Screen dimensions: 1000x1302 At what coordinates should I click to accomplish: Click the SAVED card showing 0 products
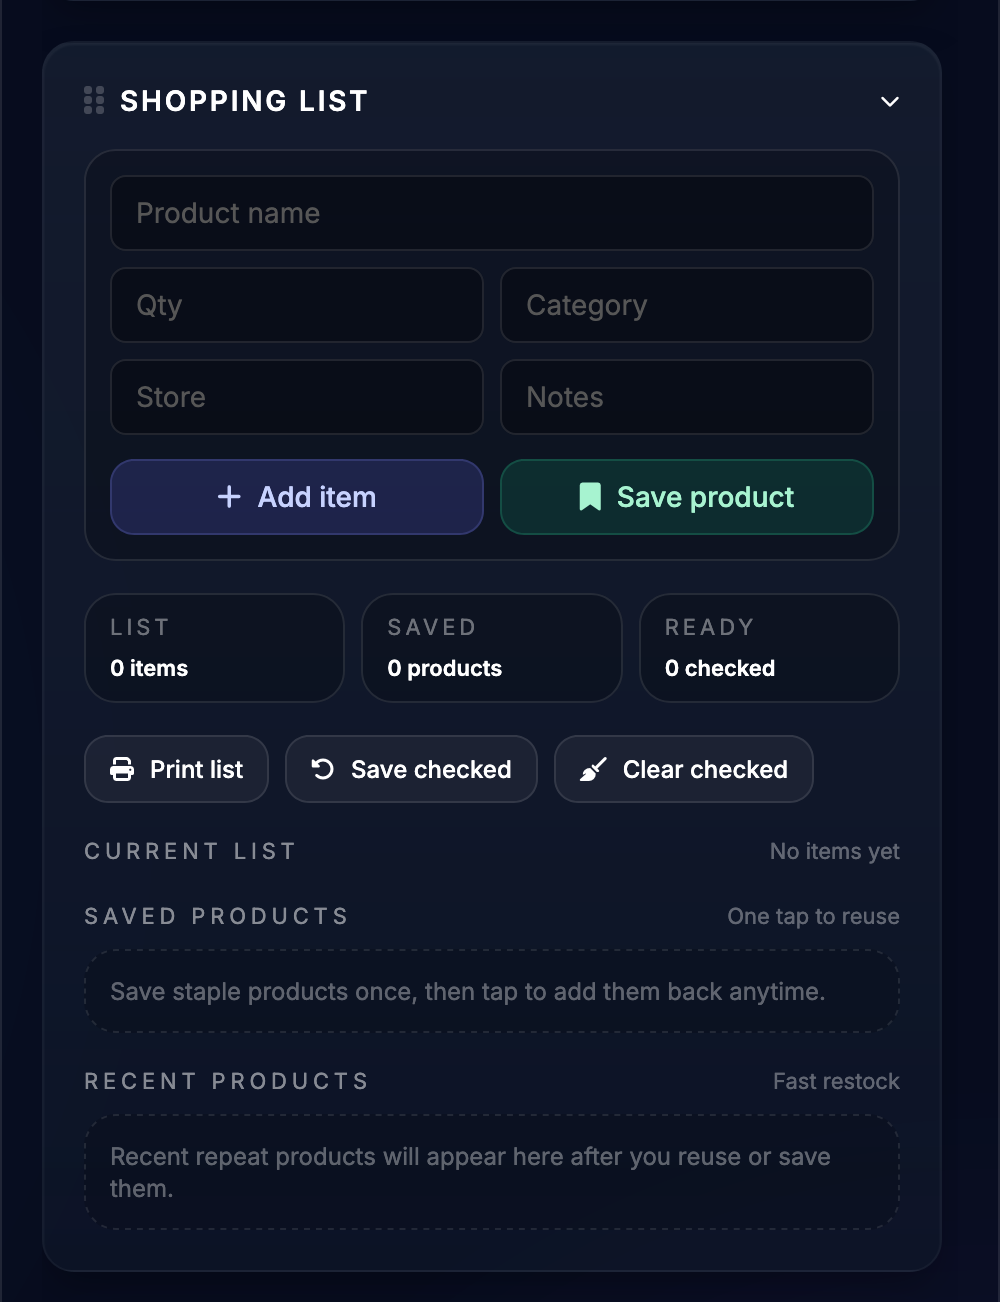click(x=491, y=647)
